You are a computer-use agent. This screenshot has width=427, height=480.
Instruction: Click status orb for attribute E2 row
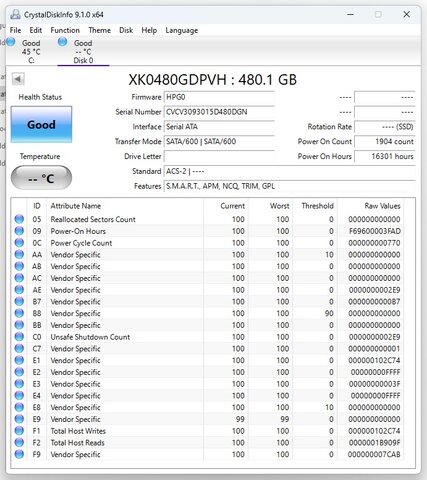(19, 372)
